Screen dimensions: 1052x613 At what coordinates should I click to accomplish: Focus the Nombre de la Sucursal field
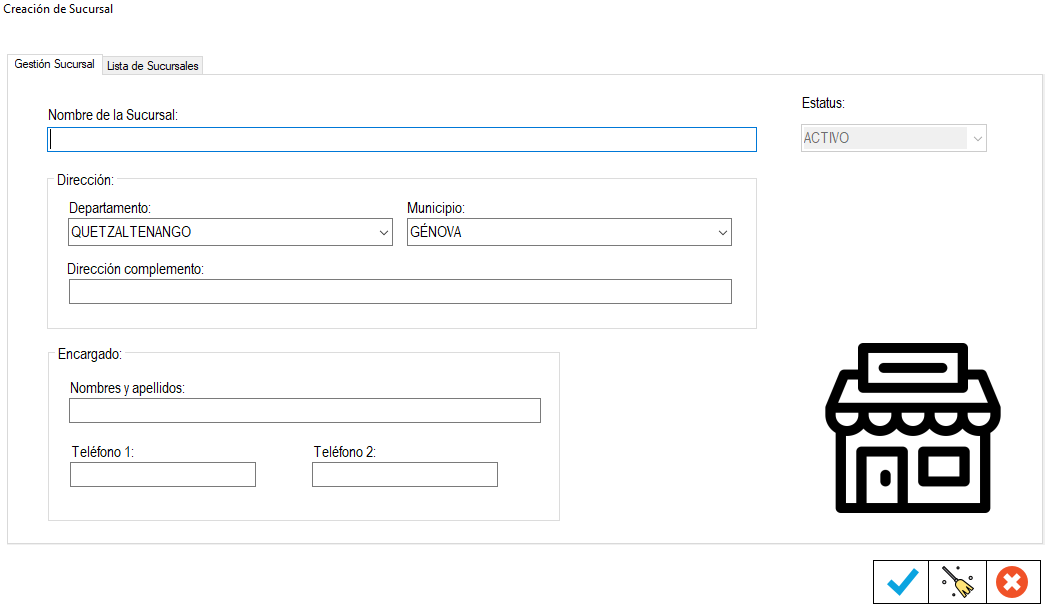401,139
